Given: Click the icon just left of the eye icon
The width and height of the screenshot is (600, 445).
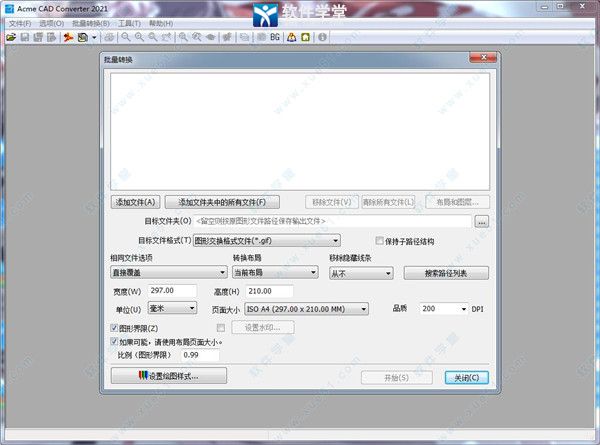Looking at the screenshot, I should (x=197, y=37).
